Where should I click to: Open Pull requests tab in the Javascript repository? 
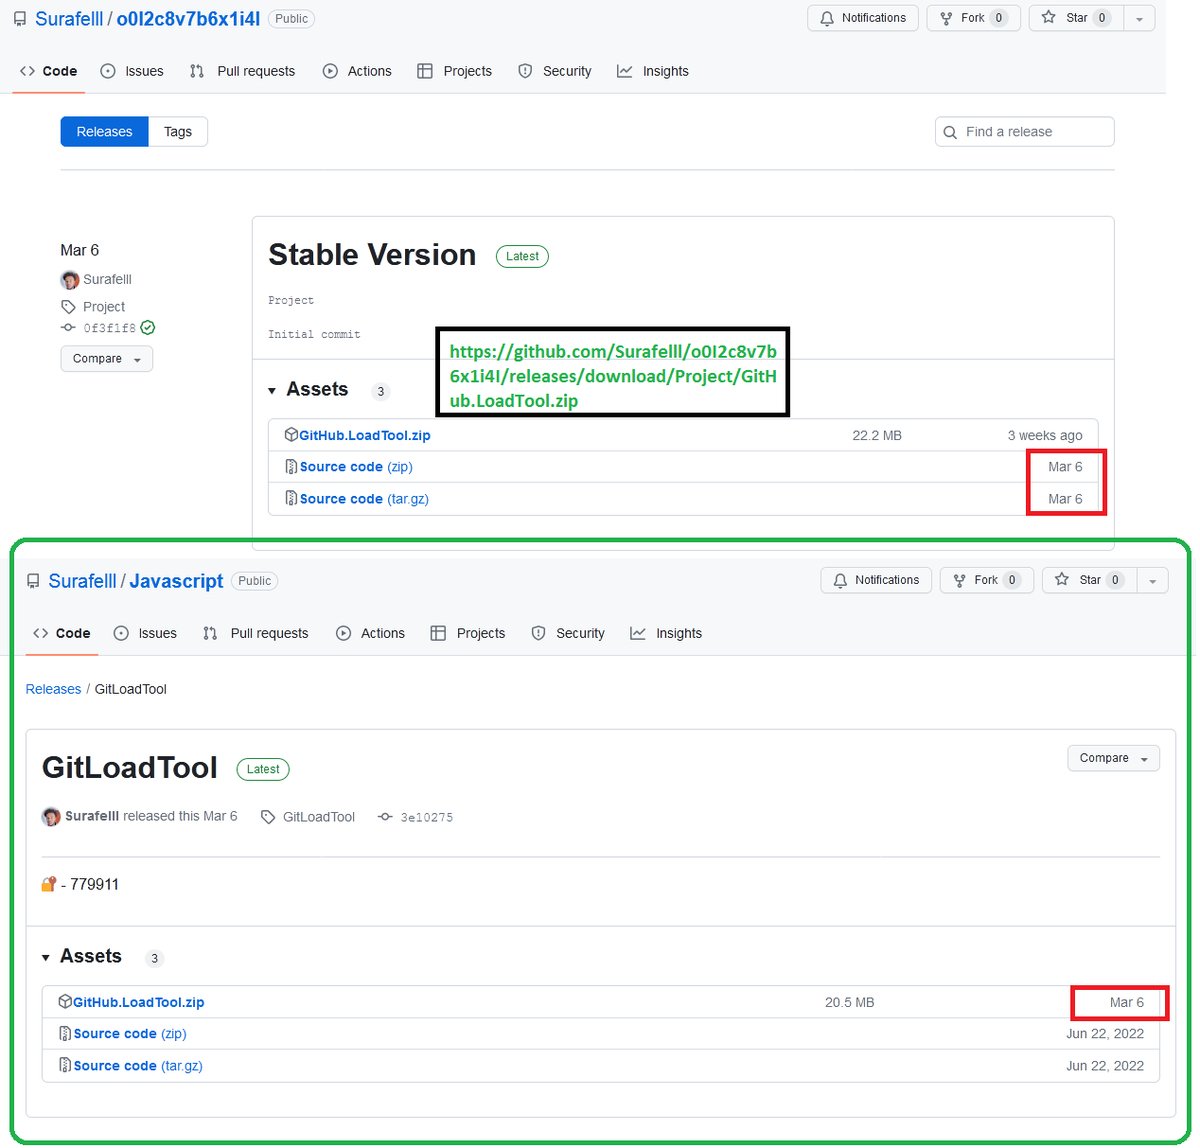256,633
